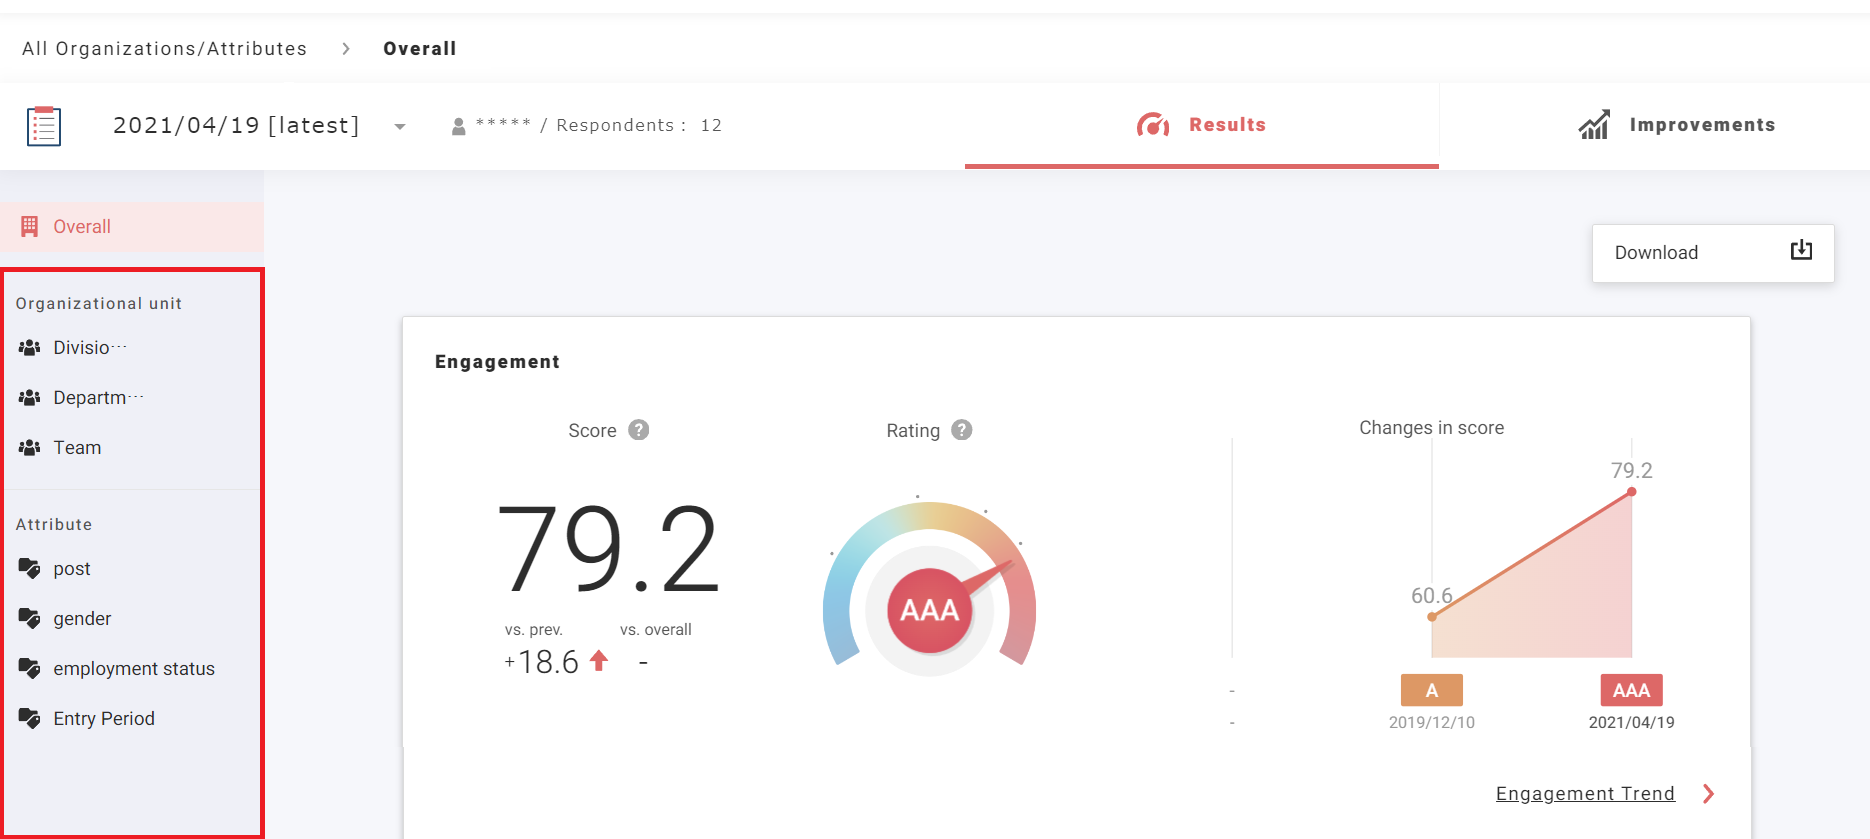Select employment status attribute
This screenshot has height=839, width=1870.
pyautogui.click(x=133, y=669)
